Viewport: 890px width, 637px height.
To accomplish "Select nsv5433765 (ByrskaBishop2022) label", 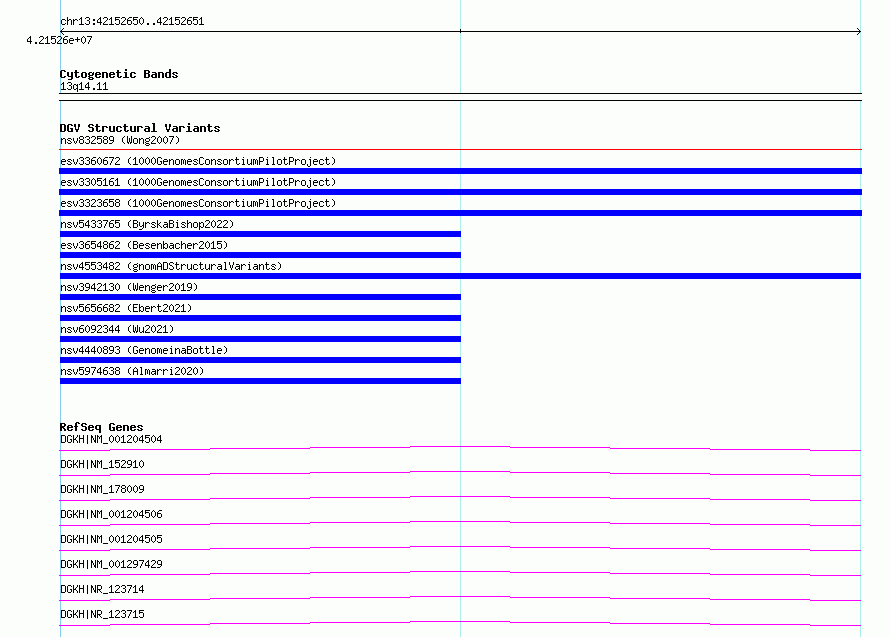I will pos(147,224).
